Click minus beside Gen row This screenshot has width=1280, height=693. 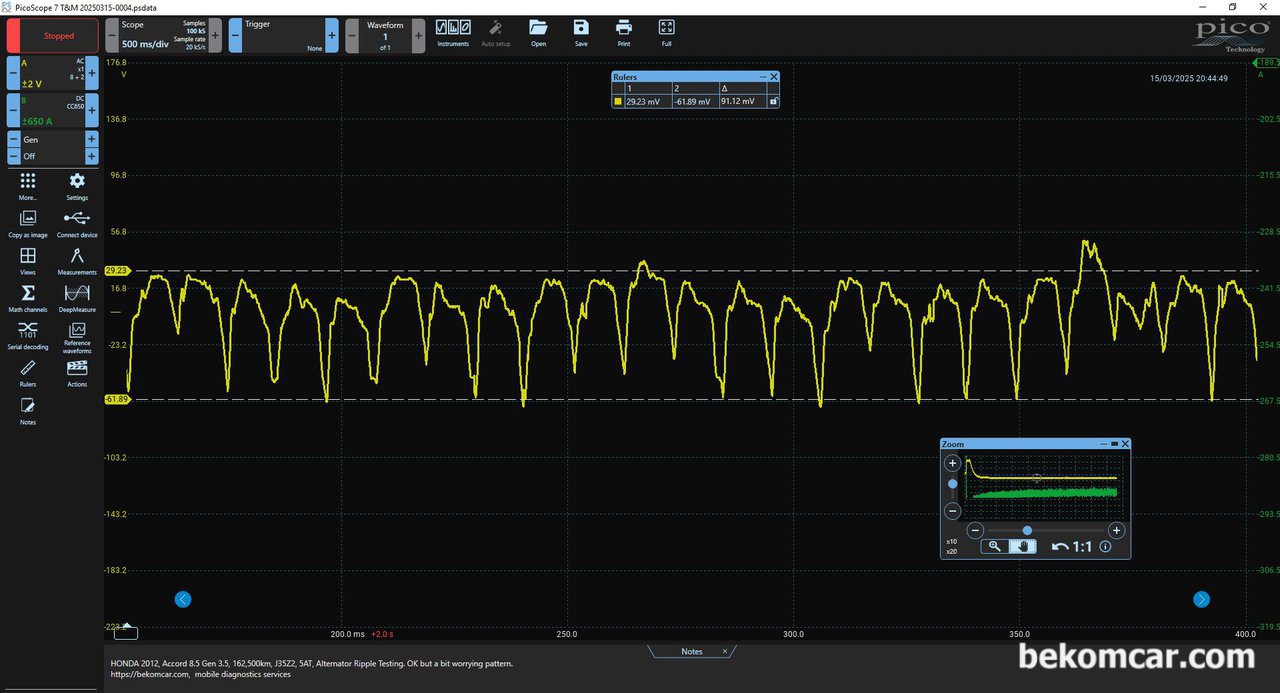(13, 140)
